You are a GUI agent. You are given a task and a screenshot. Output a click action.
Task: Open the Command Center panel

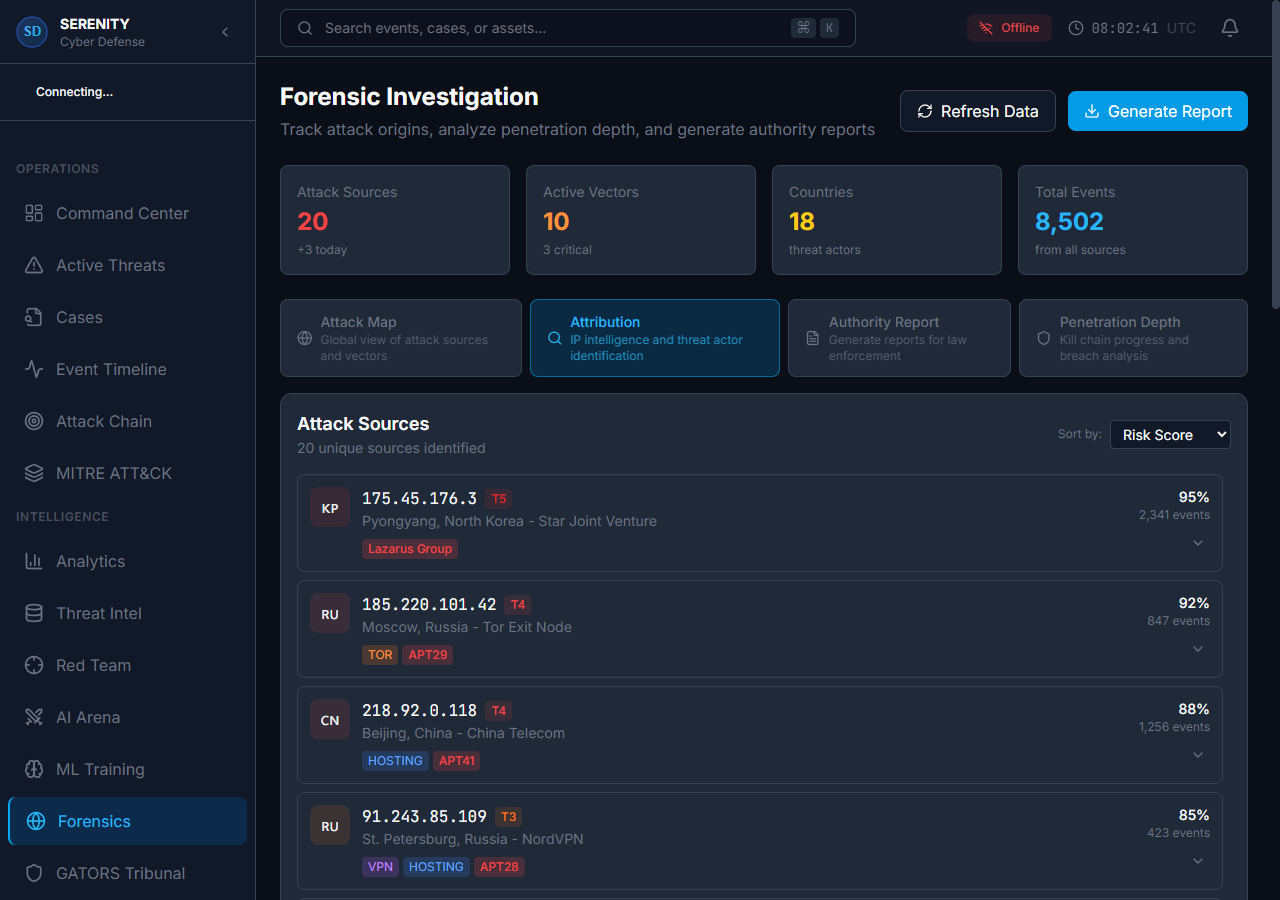122,213
